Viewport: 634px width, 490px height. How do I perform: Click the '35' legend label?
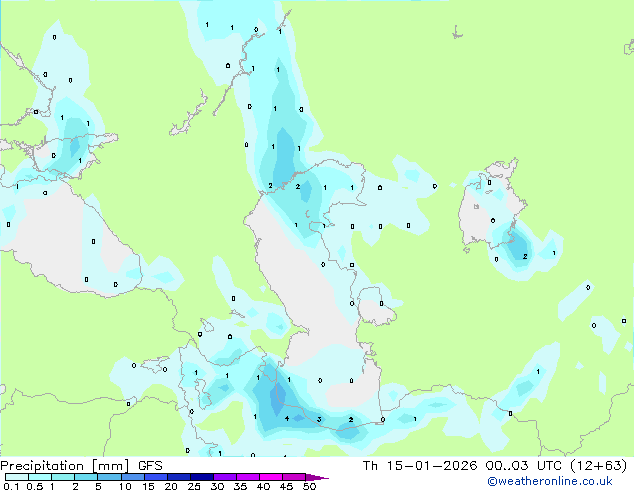pyautogui.click(x=240, y=486)
